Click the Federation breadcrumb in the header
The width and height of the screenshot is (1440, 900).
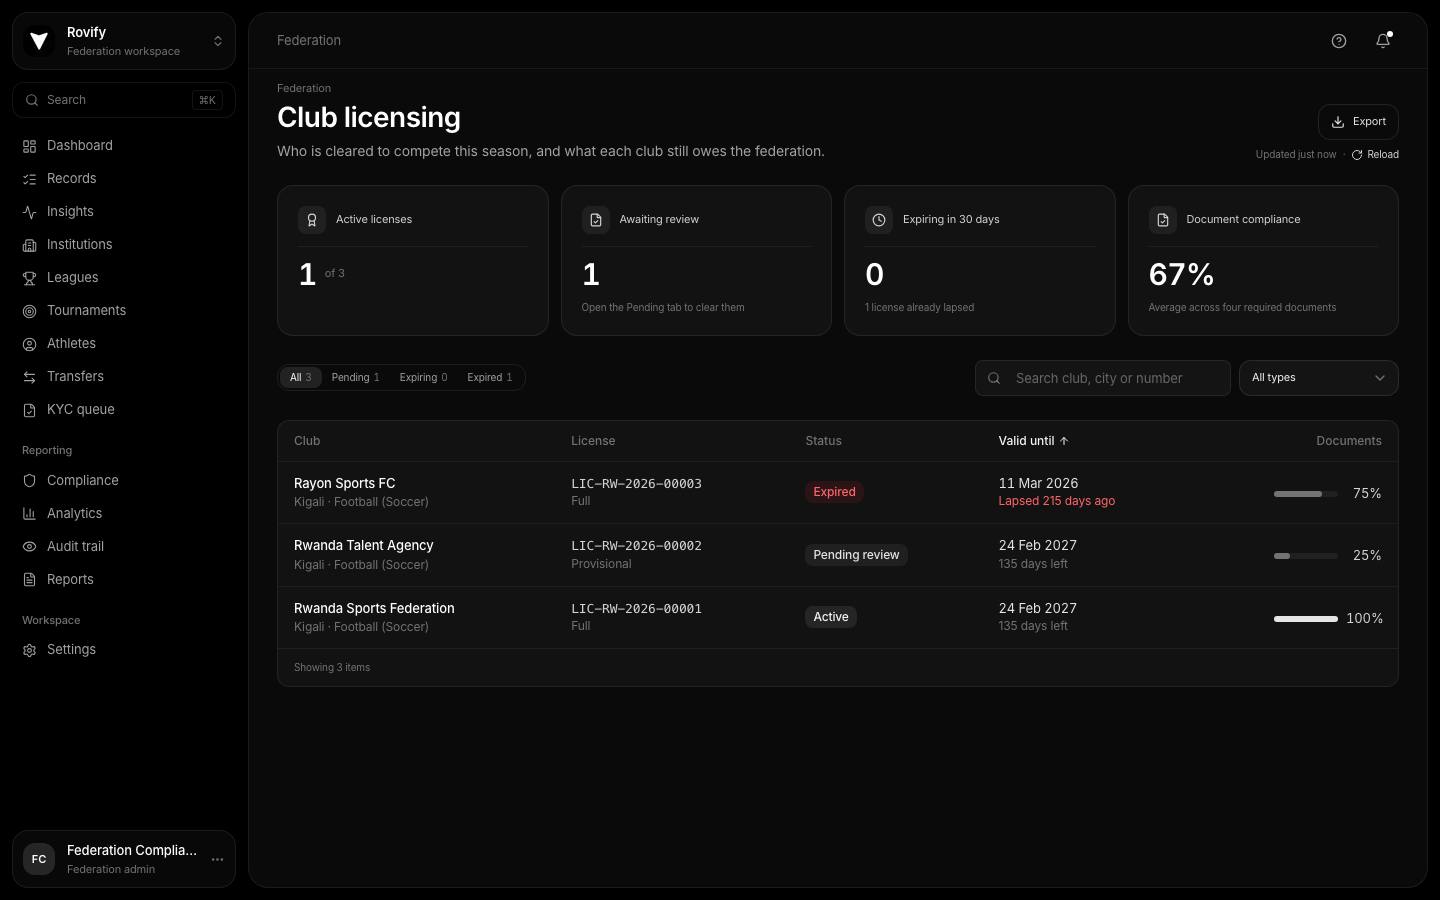(x=309, y=41)
